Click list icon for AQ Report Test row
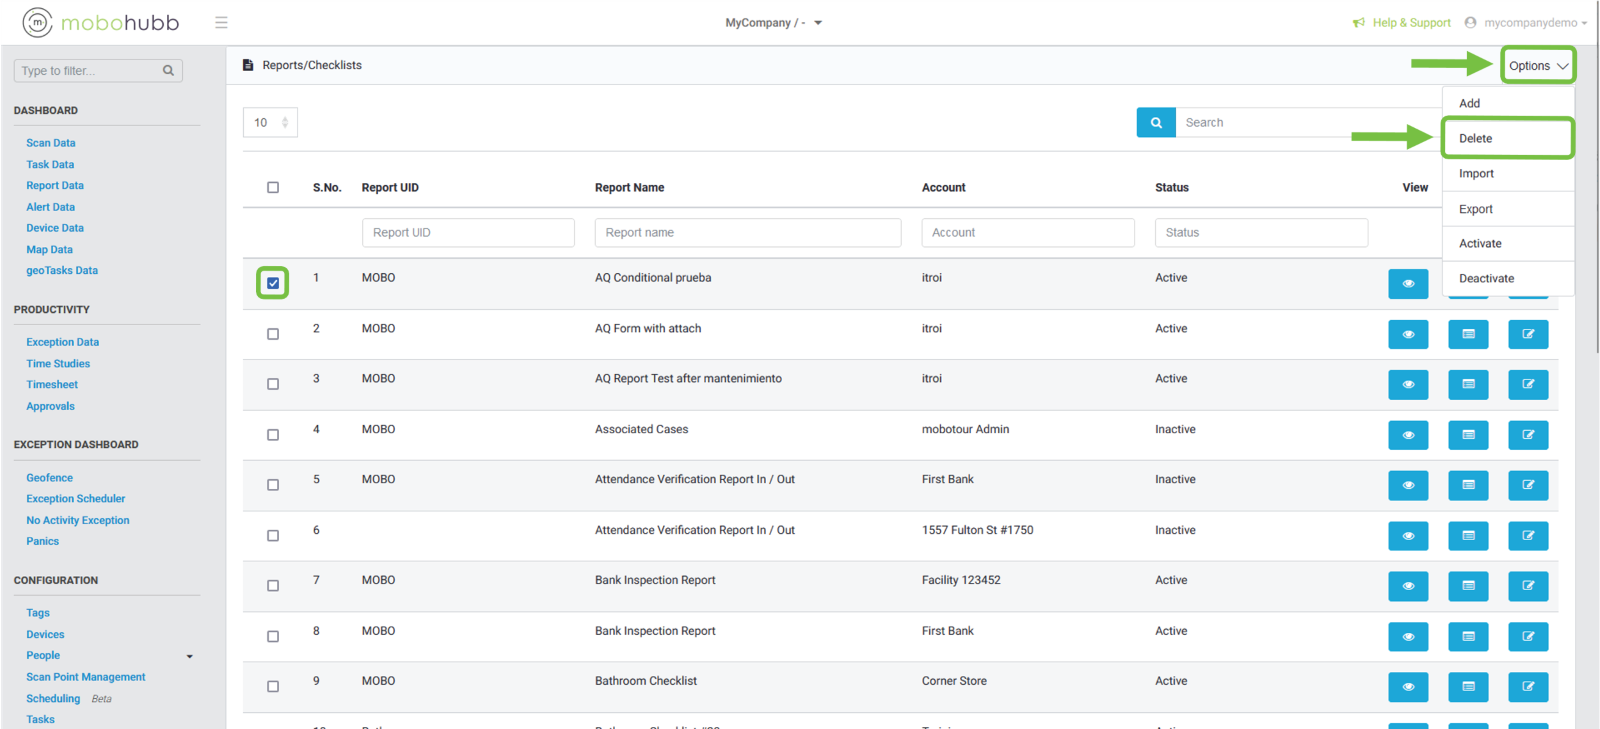1600x729 pixels. (x=1467, y=384)
